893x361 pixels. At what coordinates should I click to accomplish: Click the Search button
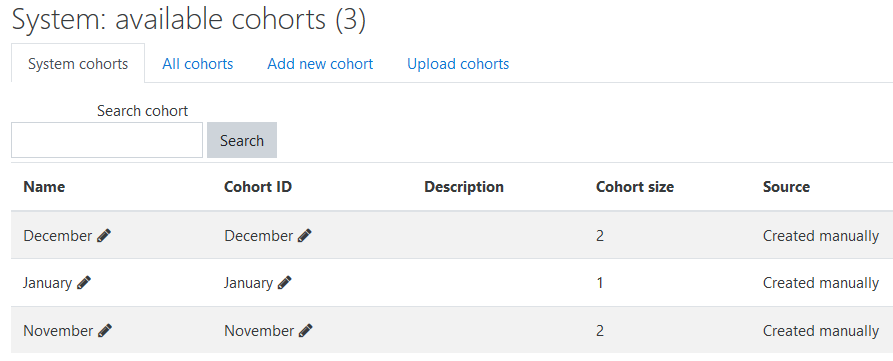pos(242,140)
